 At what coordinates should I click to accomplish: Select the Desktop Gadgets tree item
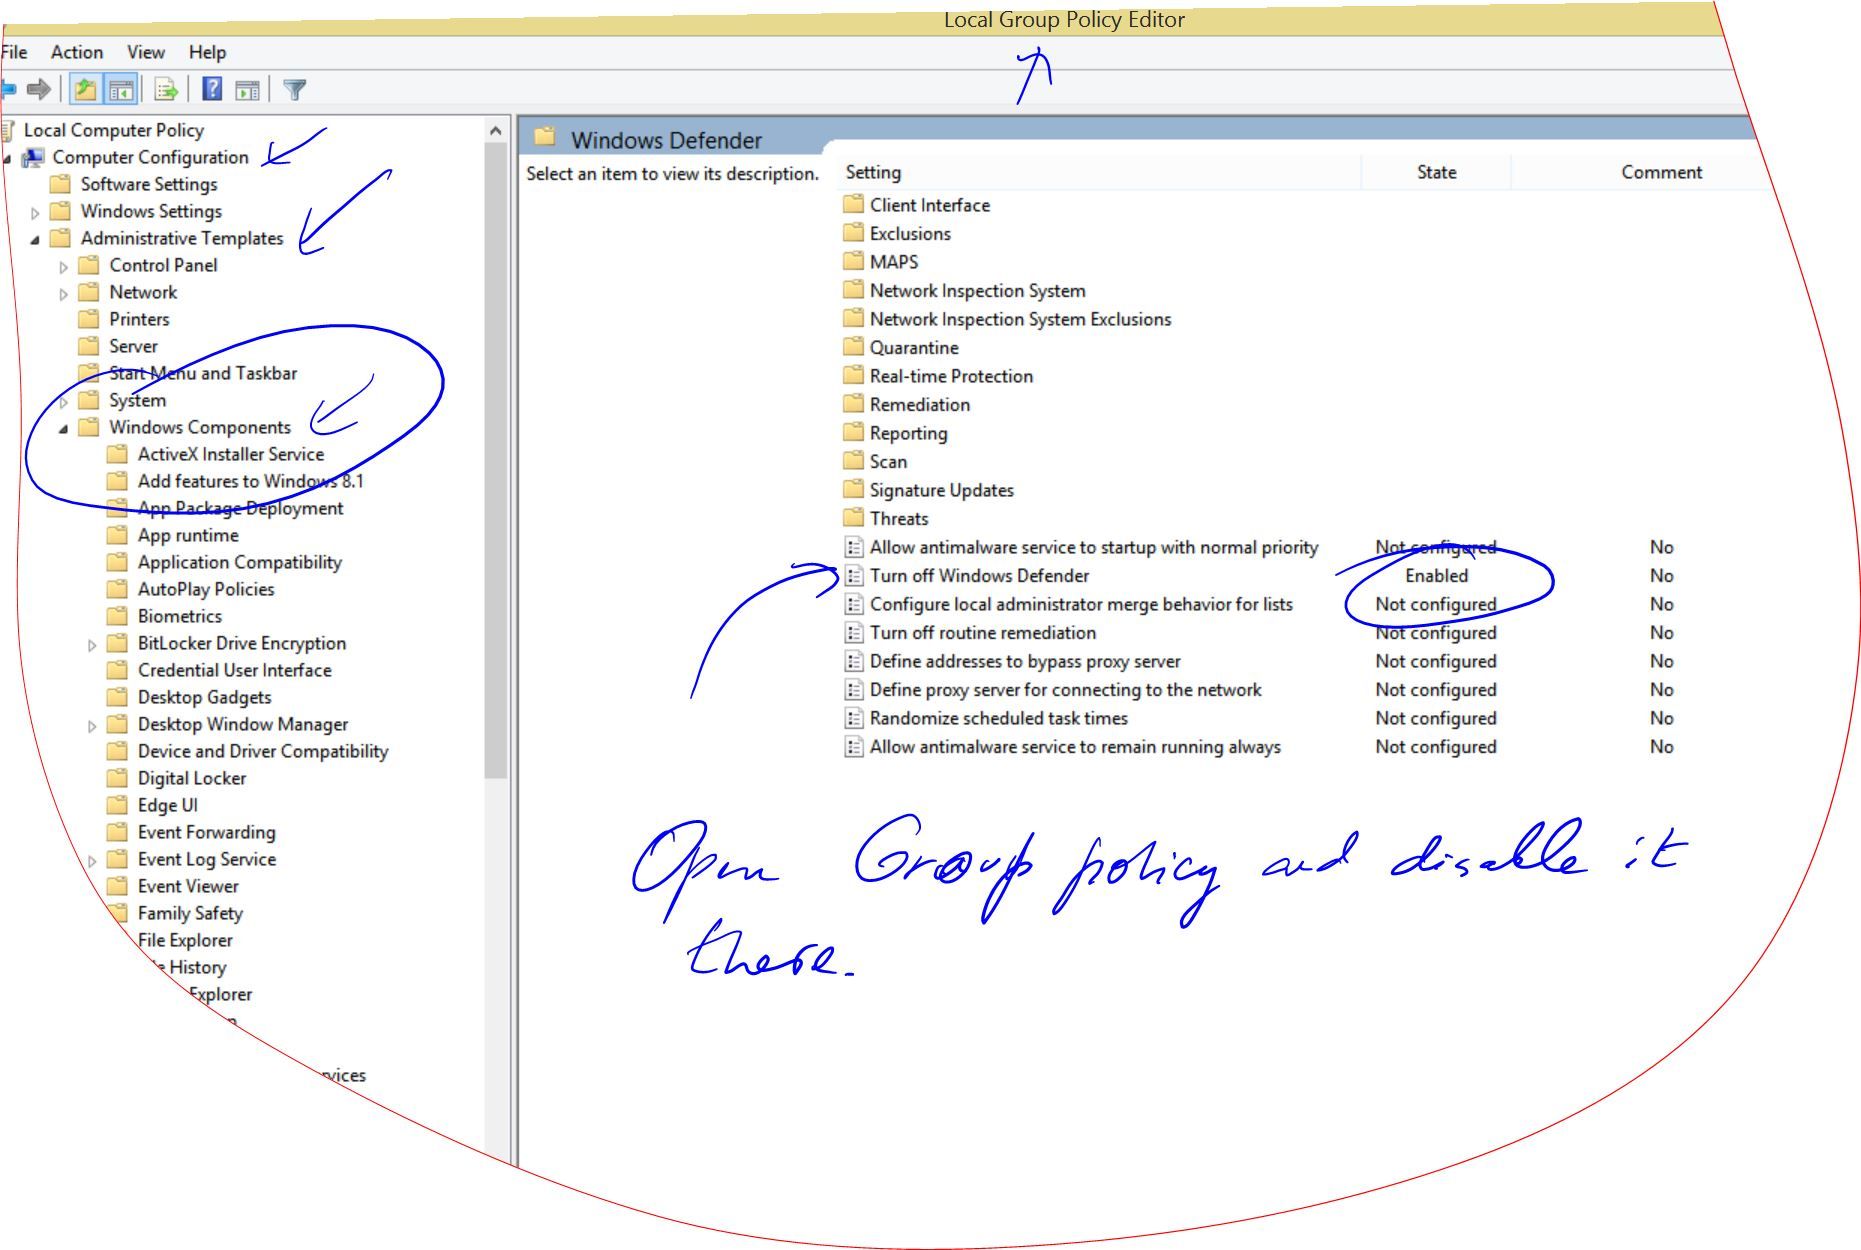point(205,697)
